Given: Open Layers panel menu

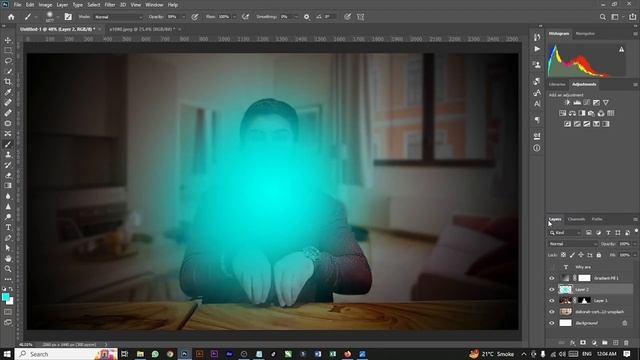Looking at the screenshot, I should tap(635, 220).
